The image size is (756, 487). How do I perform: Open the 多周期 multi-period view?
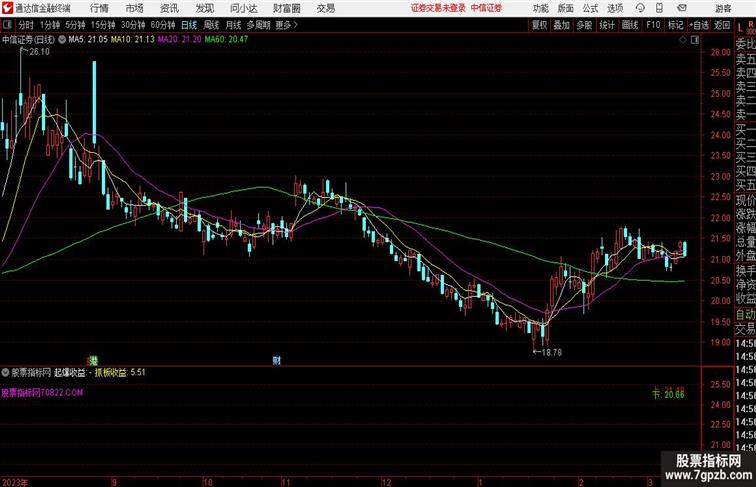(x=258, y=25)
